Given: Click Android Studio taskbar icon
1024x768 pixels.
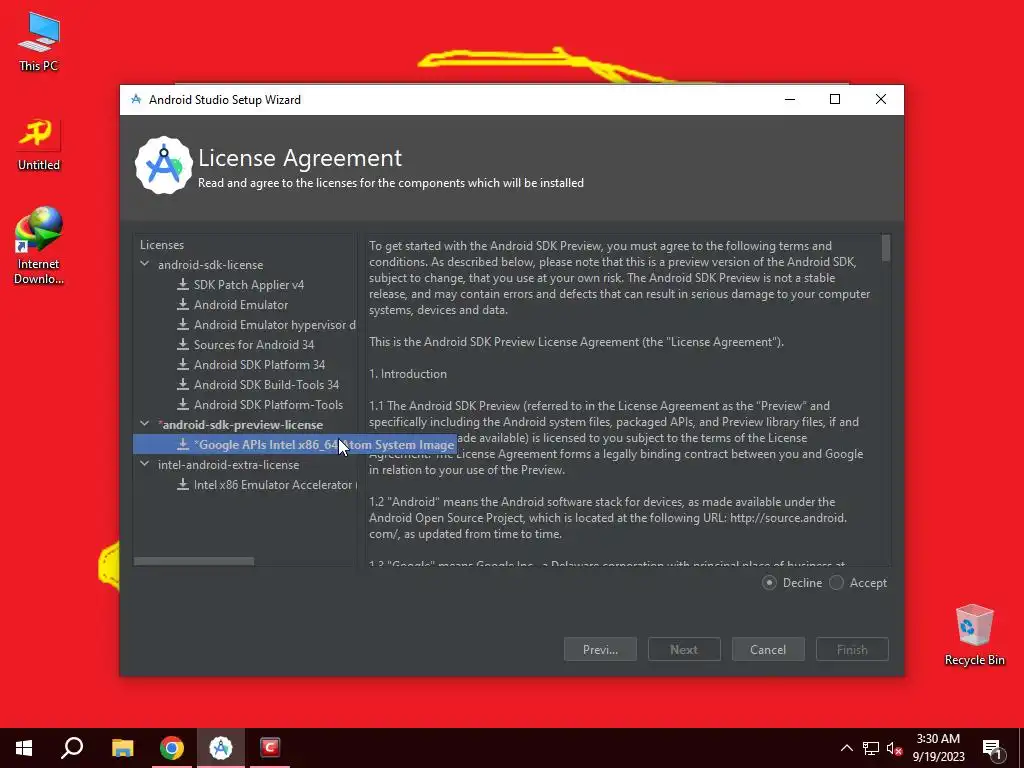Looking at the screenshot, I should [x=221, y=748].
